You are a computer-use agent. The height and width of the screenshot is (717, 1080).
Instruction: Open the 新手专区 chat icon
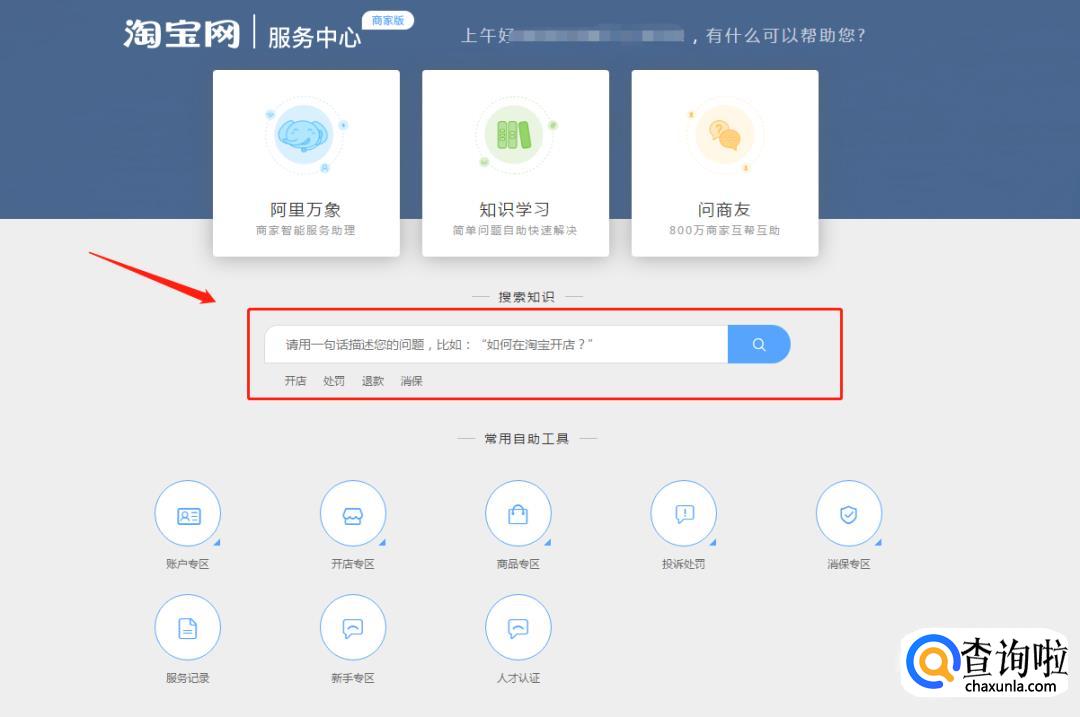[x=353, y=627]
